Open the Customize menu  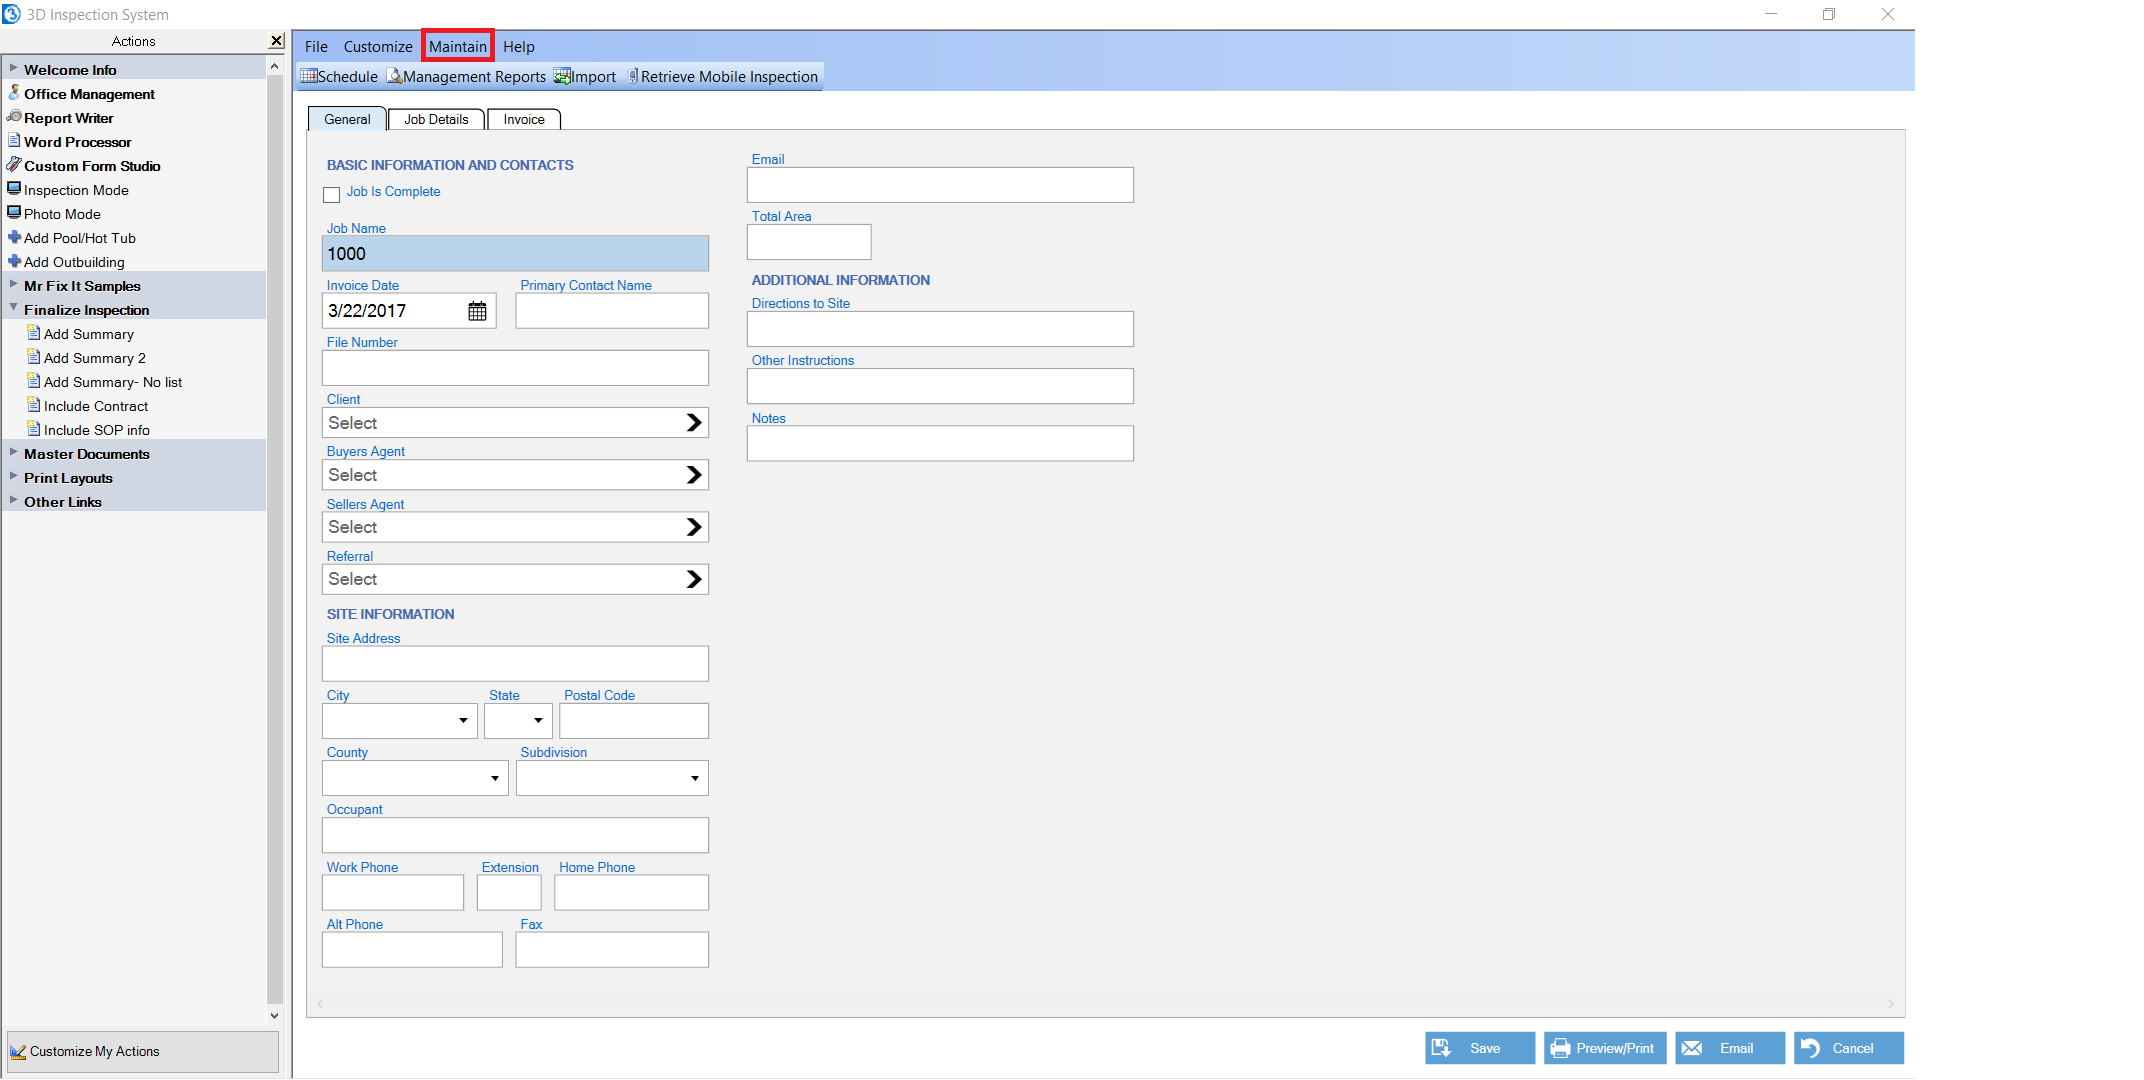tap(378, 47)
